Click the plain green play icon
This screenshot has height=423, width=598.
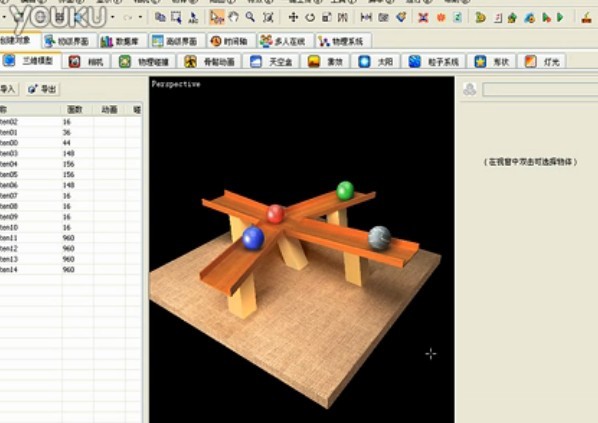pyautogui.click(x=560, y=17)
